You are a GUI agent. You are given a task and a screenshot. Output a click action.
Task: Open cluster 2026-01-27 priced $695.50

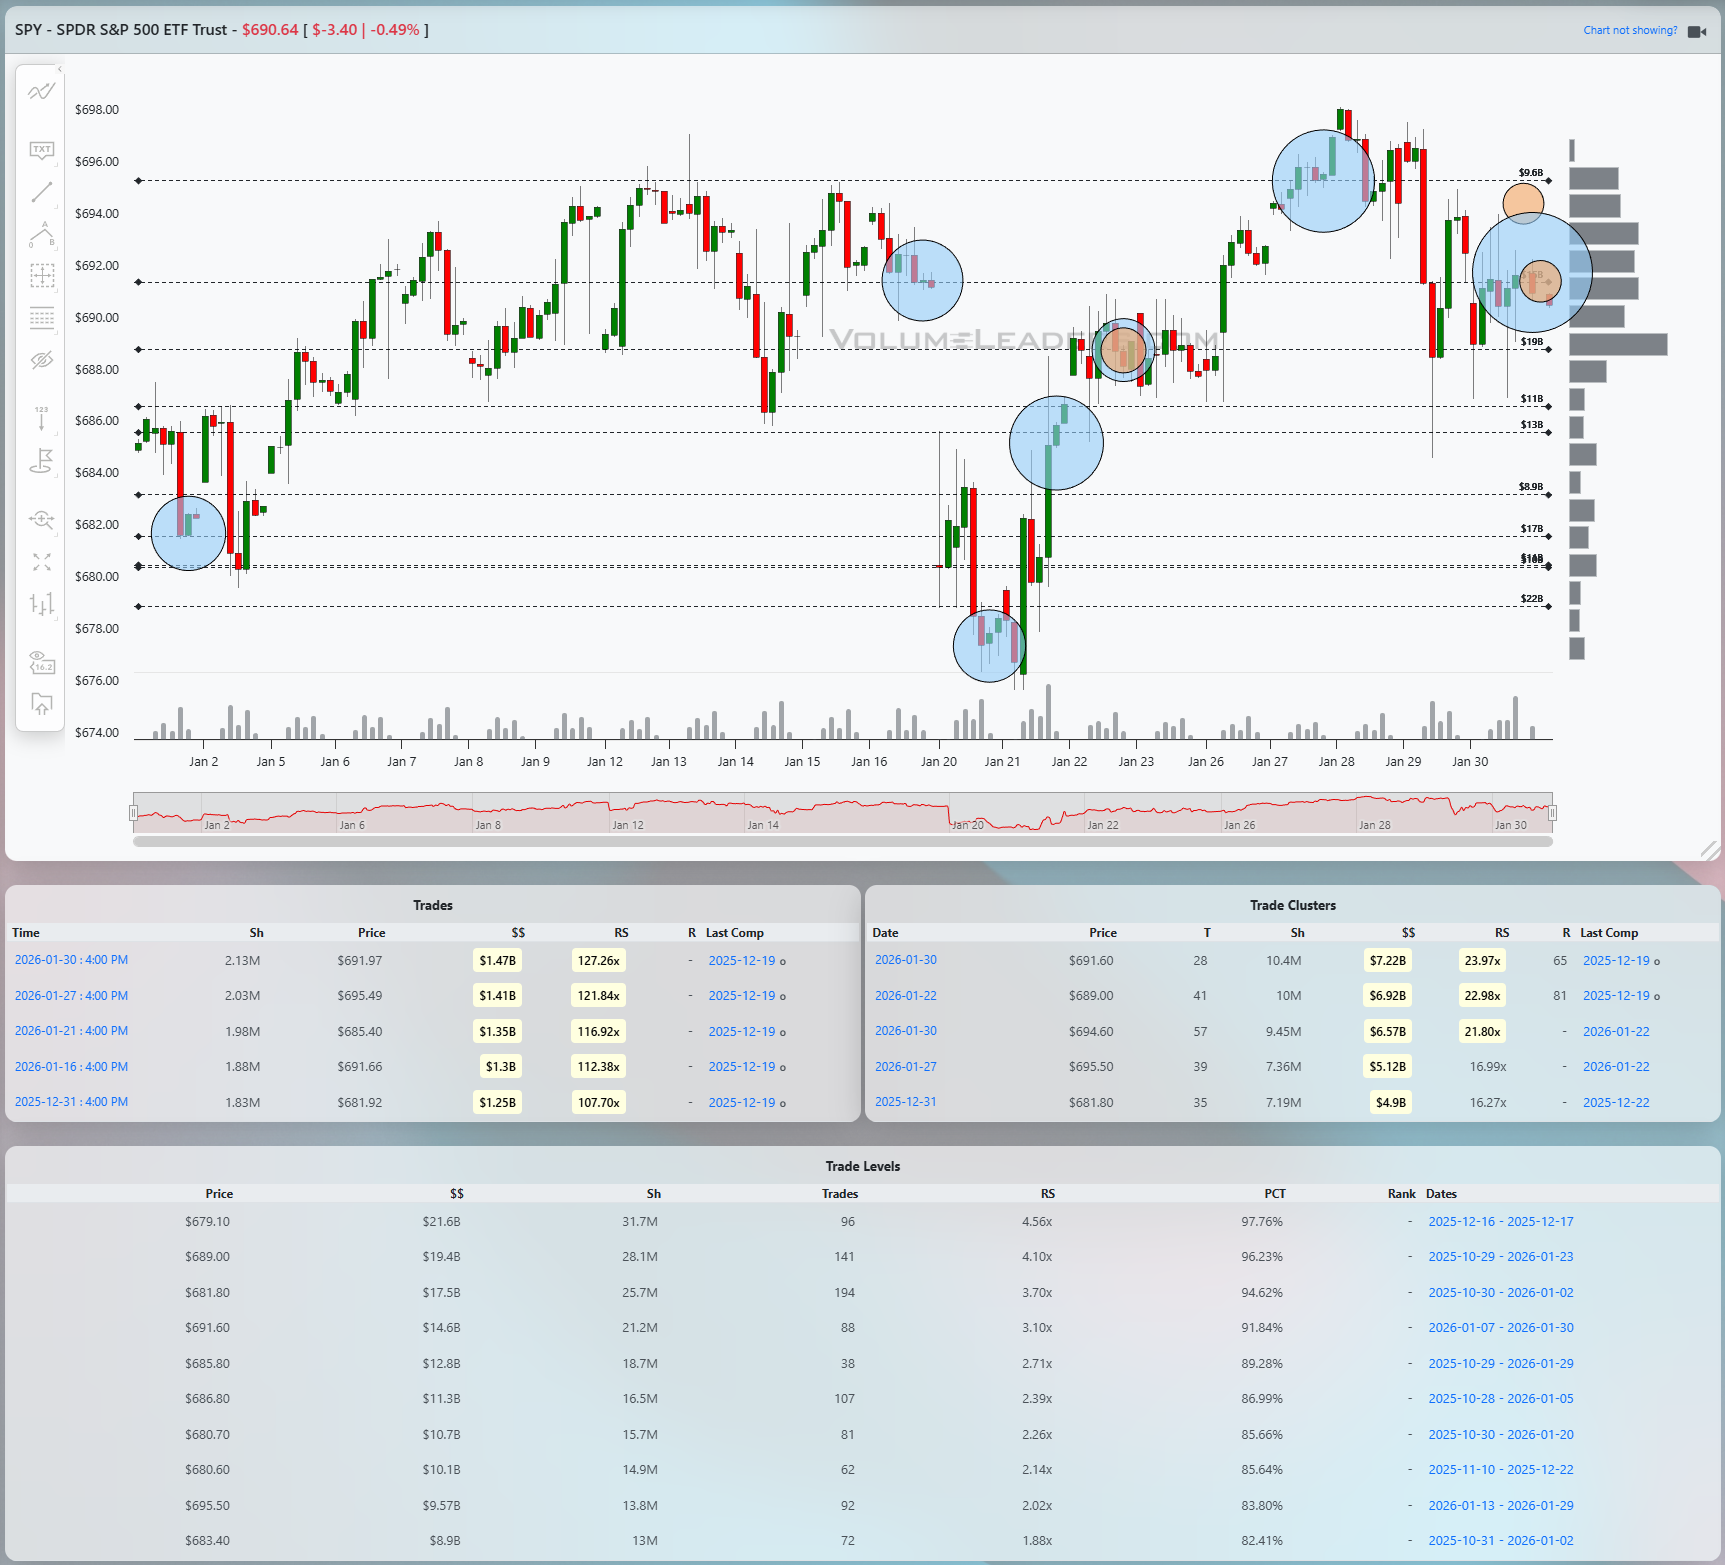(x=906, y=1067)
